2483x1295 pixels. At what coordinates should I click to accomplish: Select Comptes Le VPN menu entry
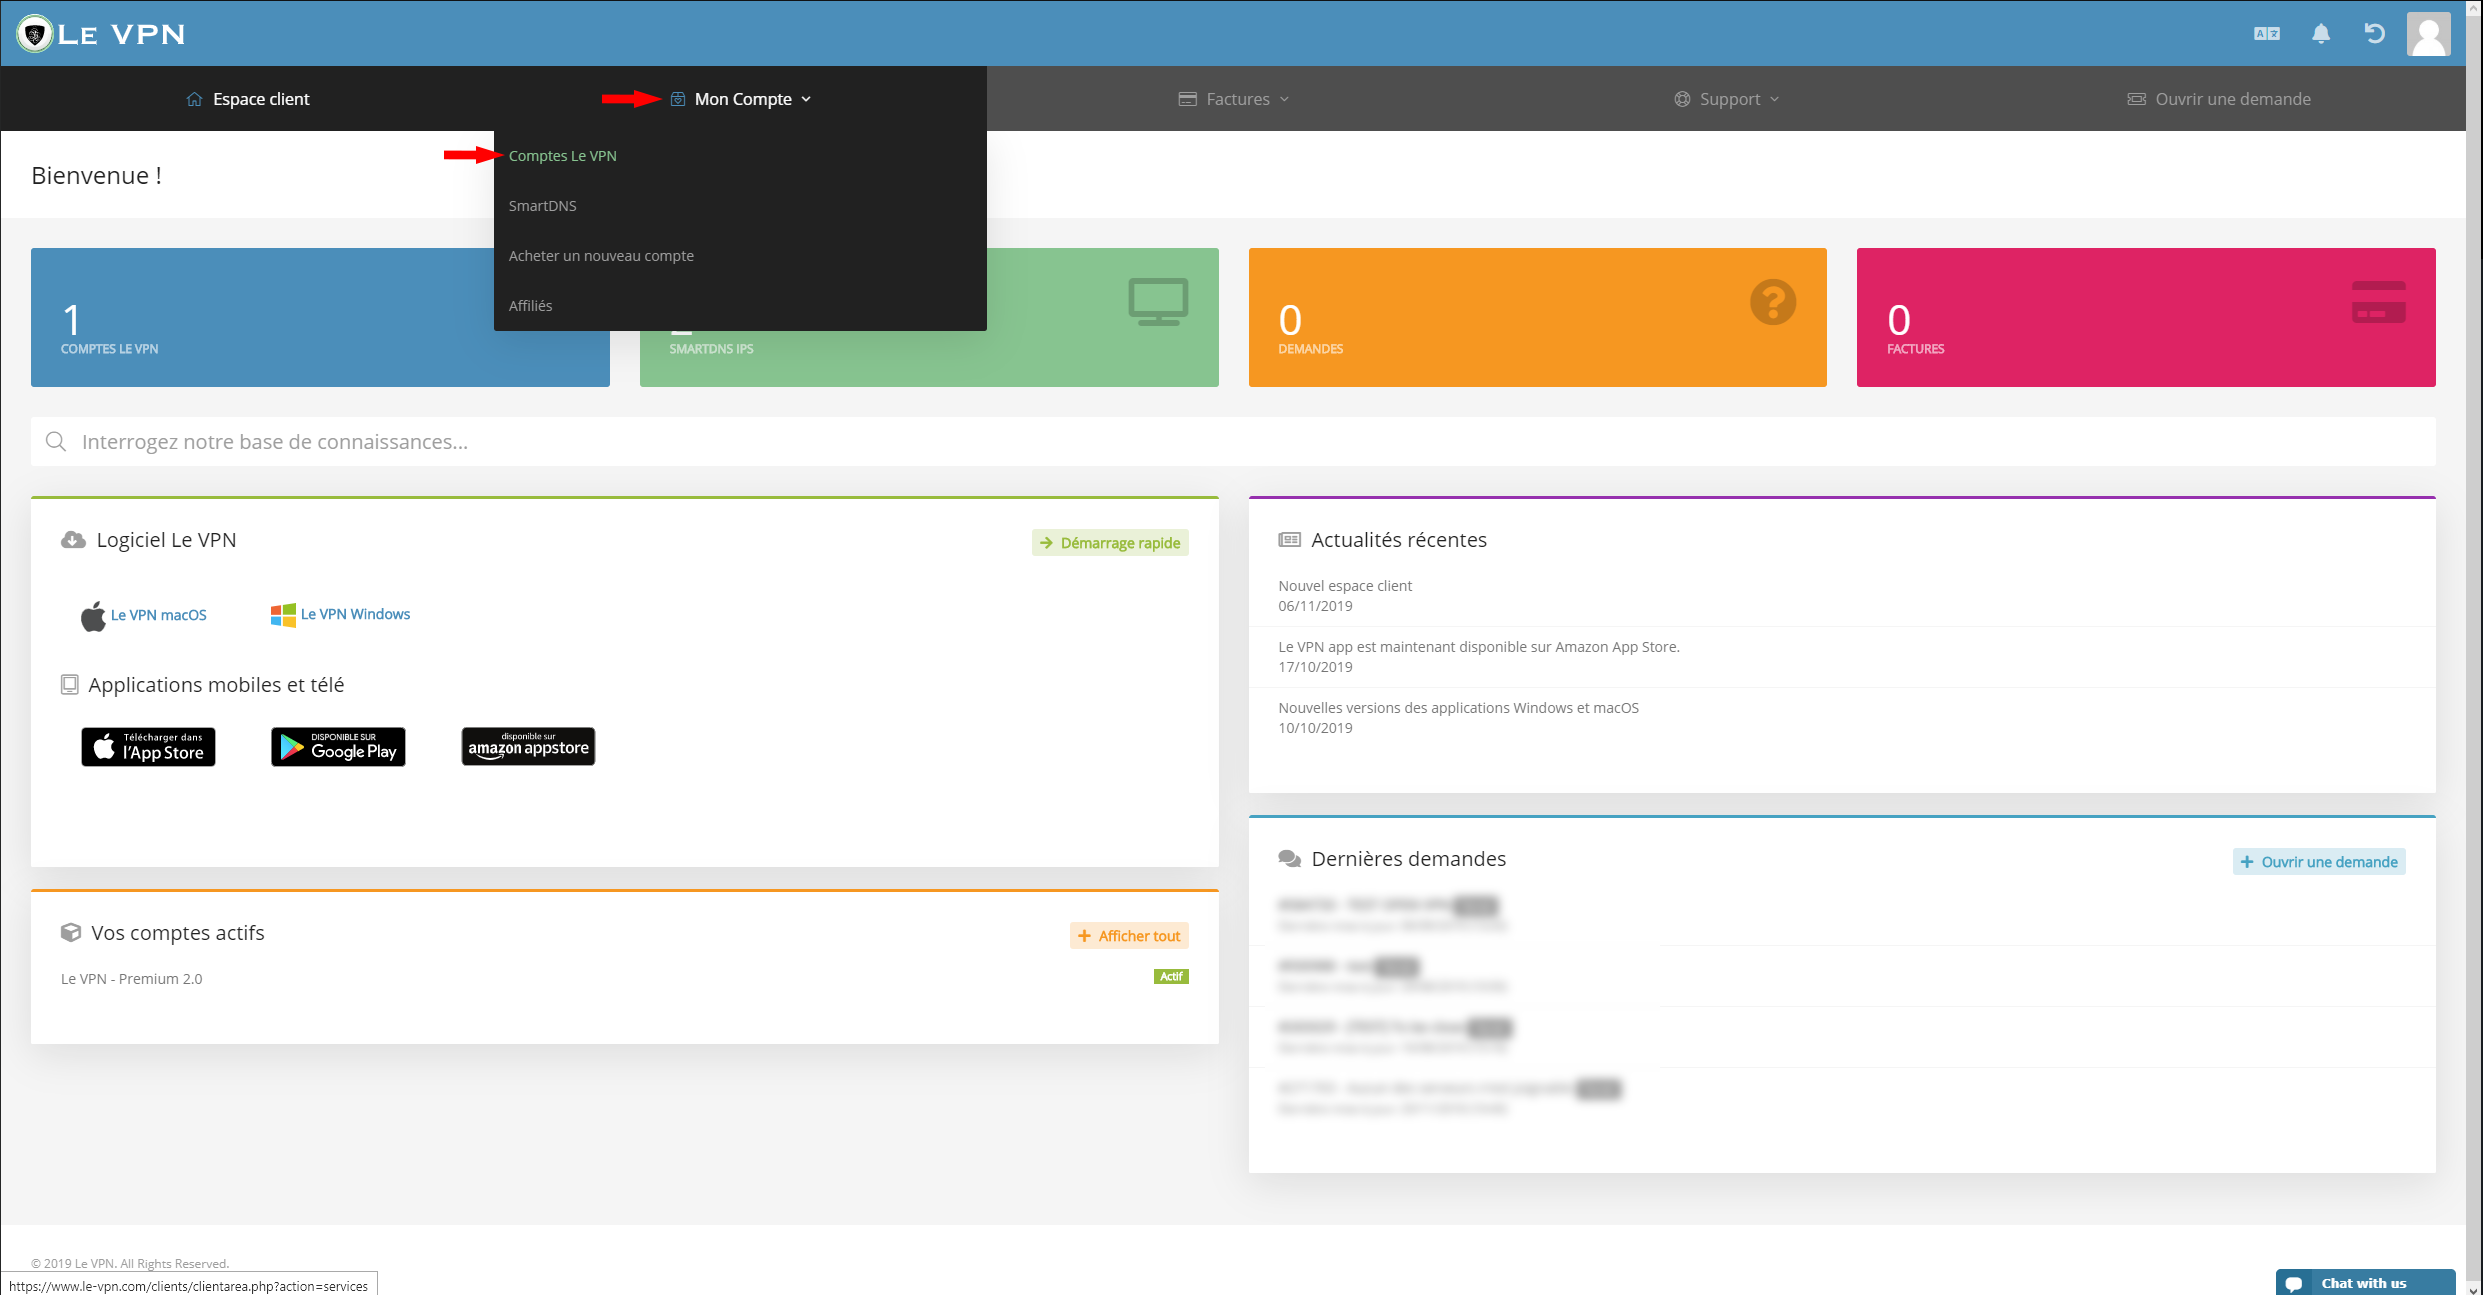(562, 156)
